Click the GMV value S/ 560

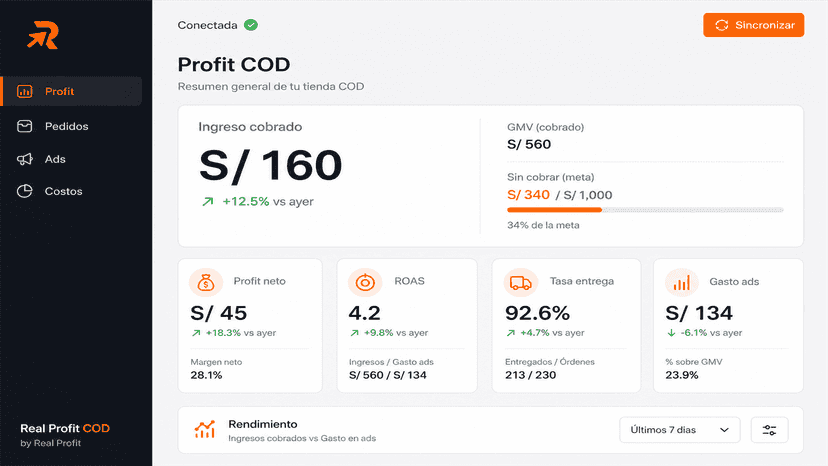pos(529,144)
